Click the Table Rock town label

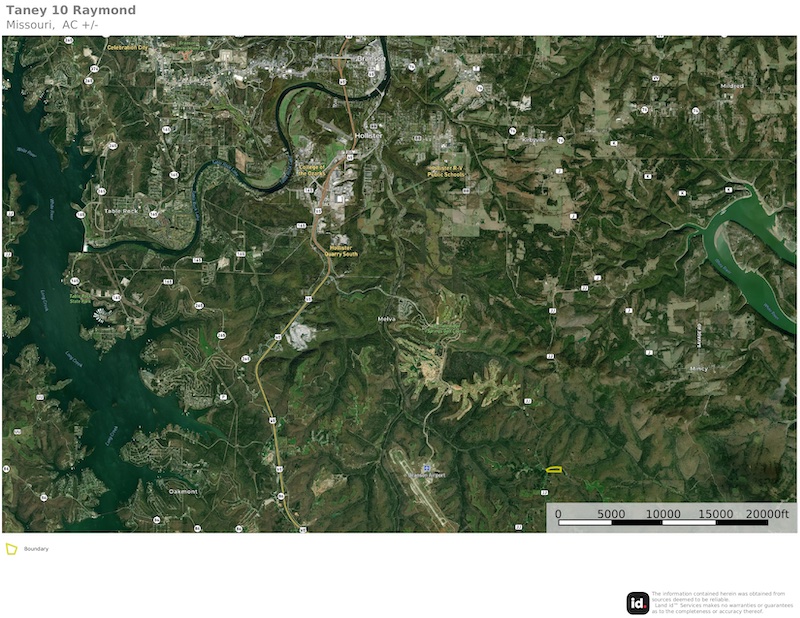[121, 211]
